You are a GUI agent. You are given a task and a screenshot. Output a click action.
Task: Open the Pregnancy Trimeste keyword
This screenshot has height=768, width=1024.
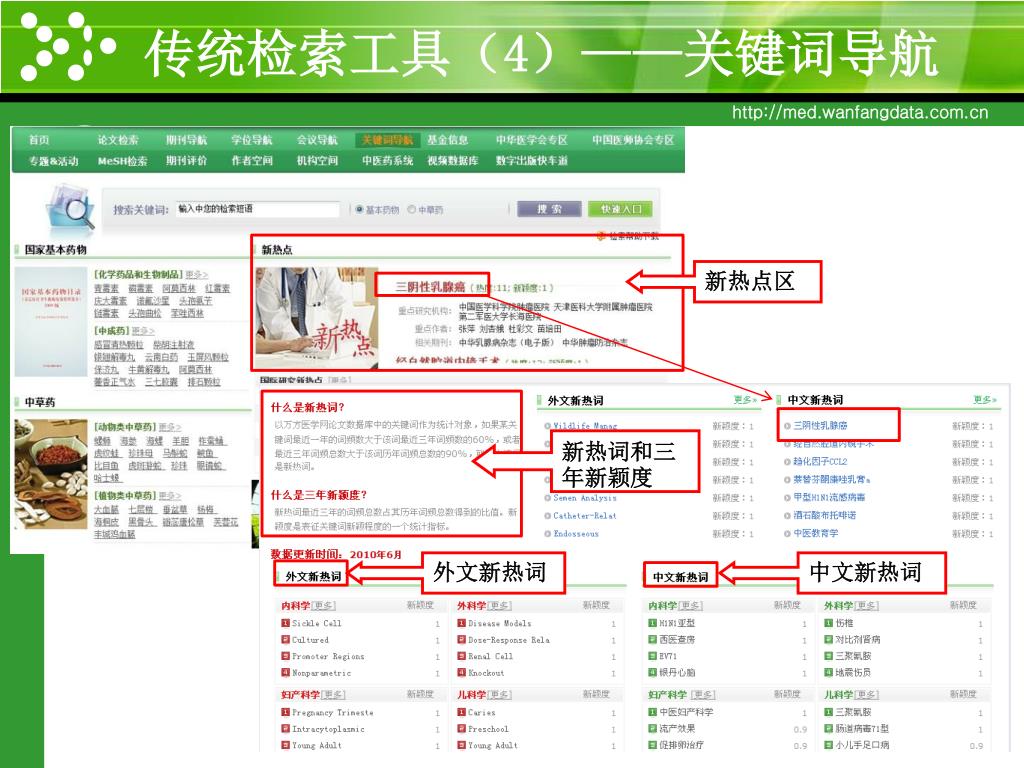coord(333,712)
